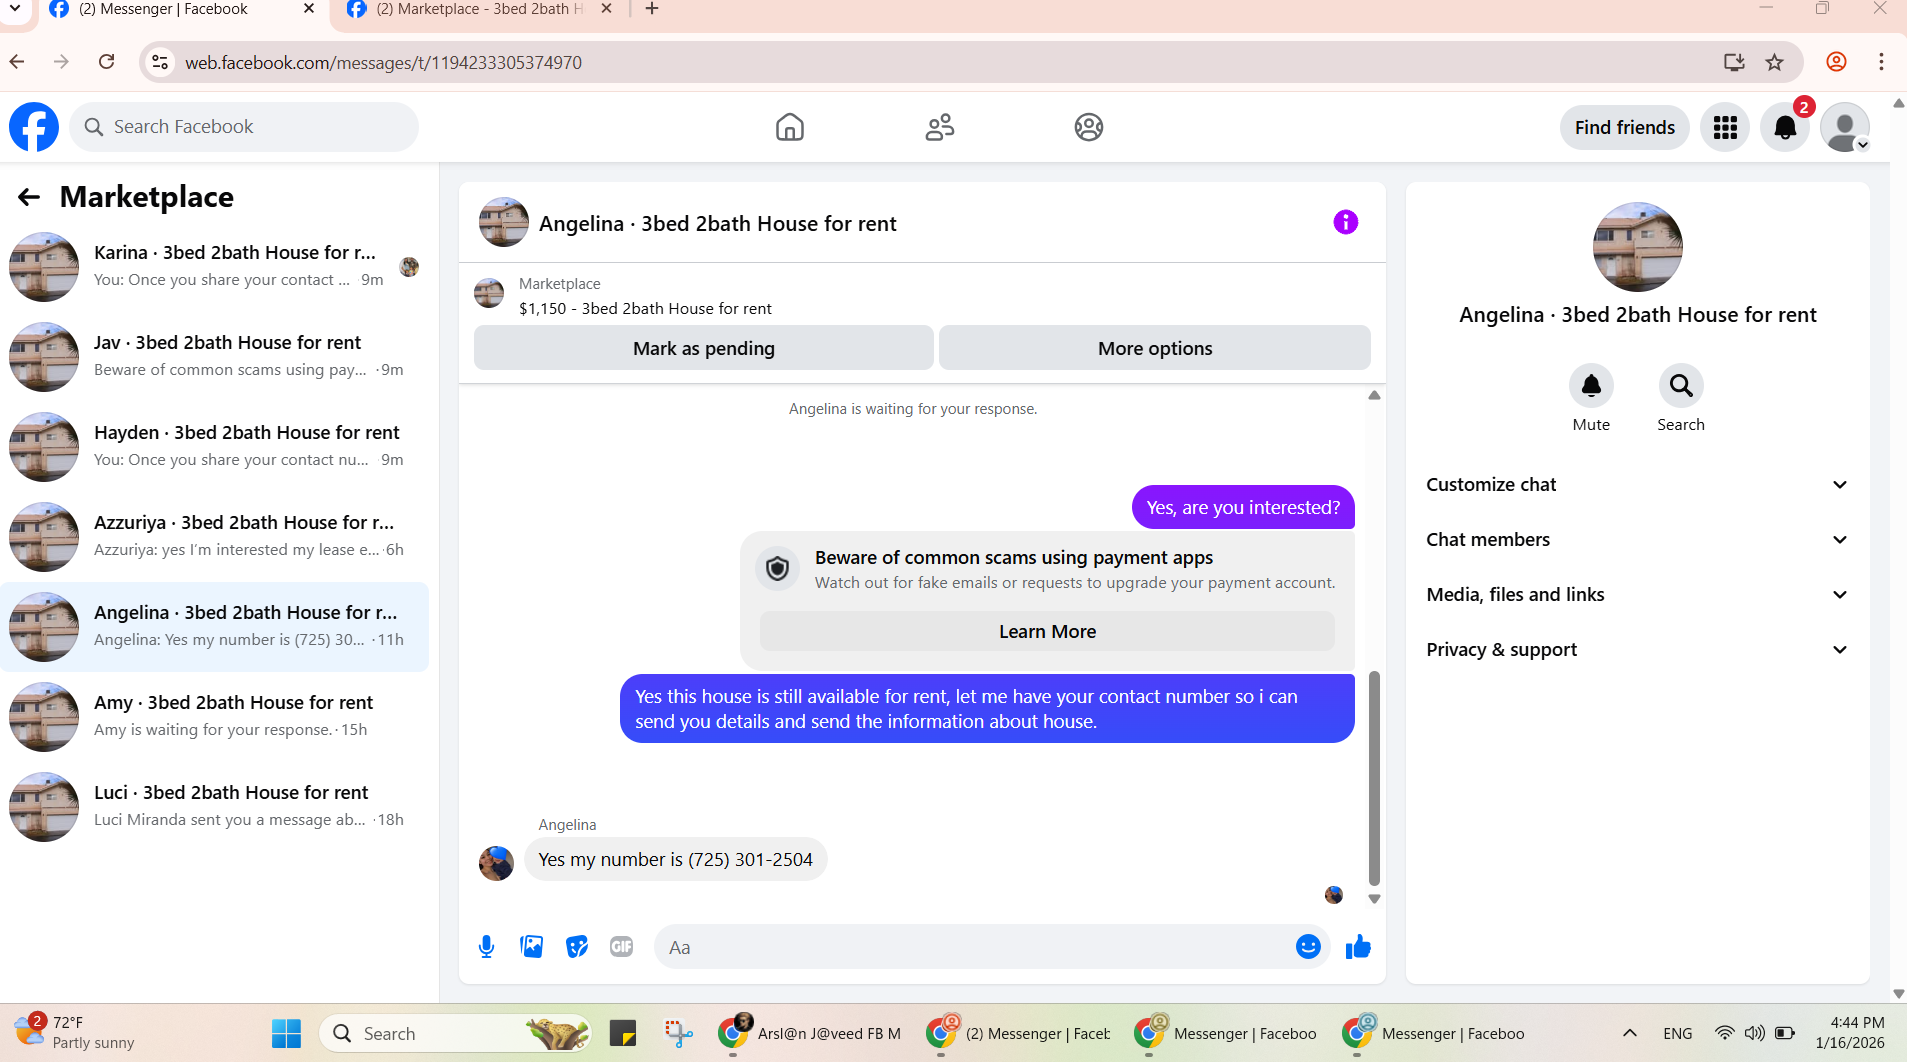
Task: Choose a GIF icon in composer
Action: tap(621, 946)
